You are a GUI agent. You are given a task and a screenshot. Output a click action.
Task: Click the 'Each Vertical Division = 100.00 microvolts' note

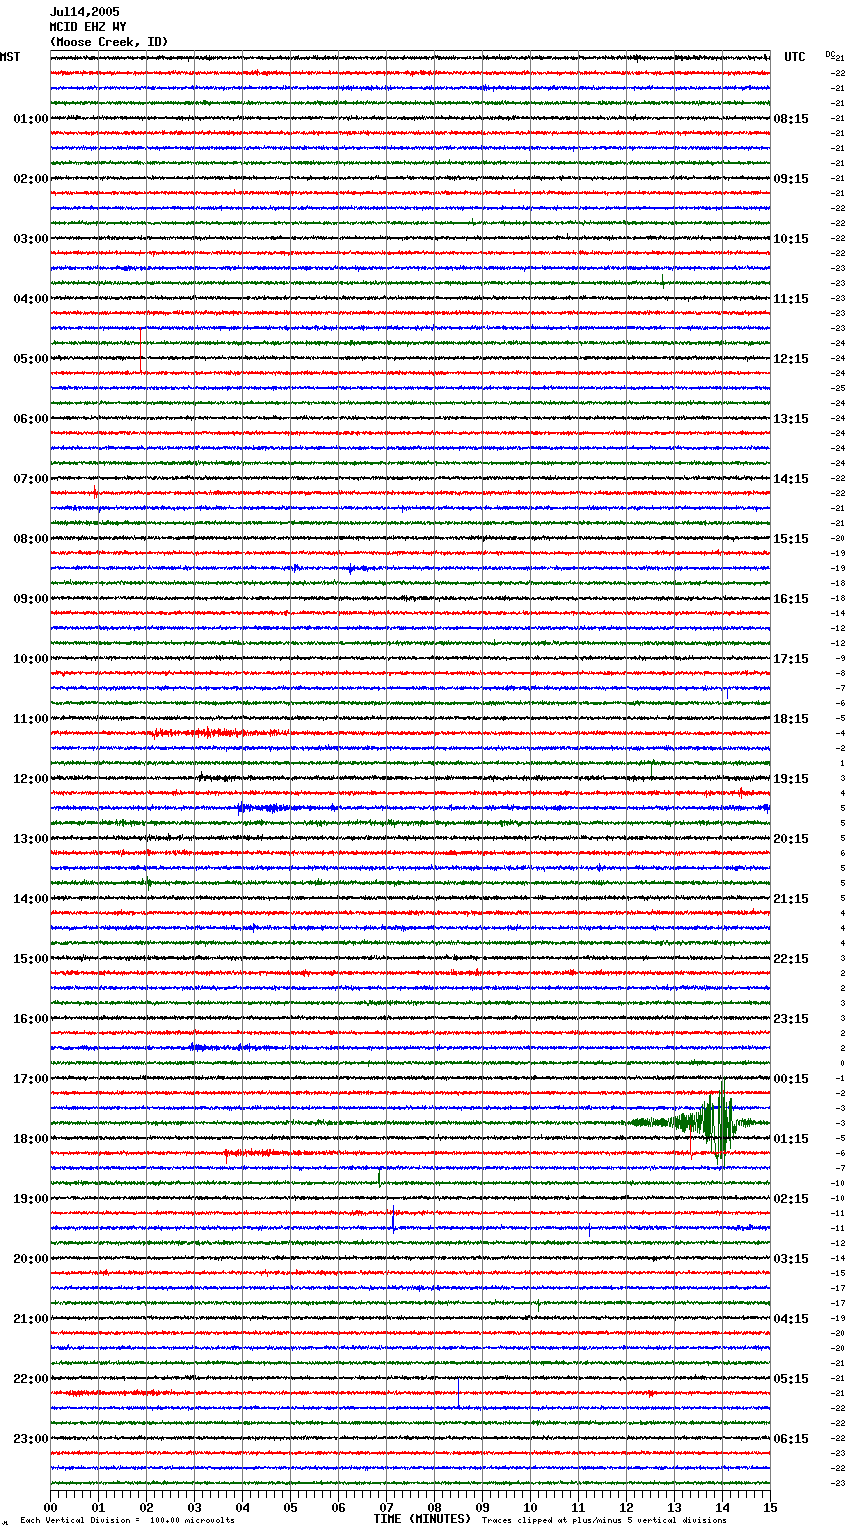(127, 1520)
